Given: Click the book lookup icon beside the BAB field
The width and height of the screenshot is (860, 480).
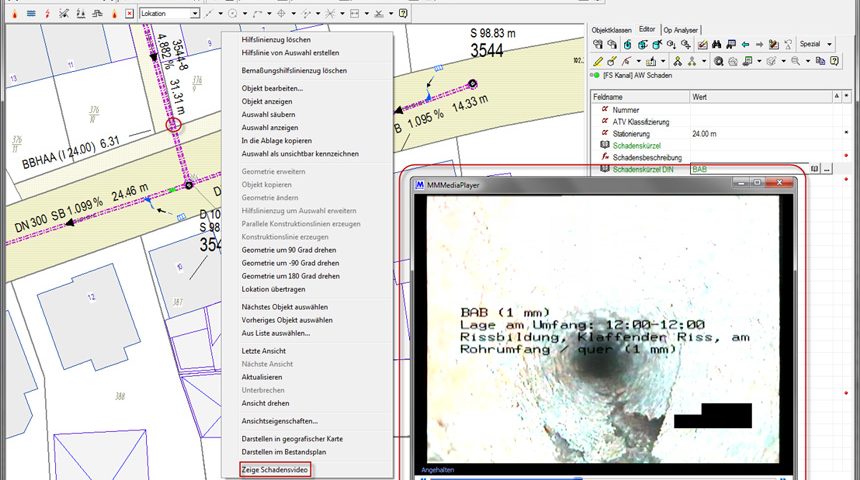Looking at the screenshot, I should pos(815,170).
